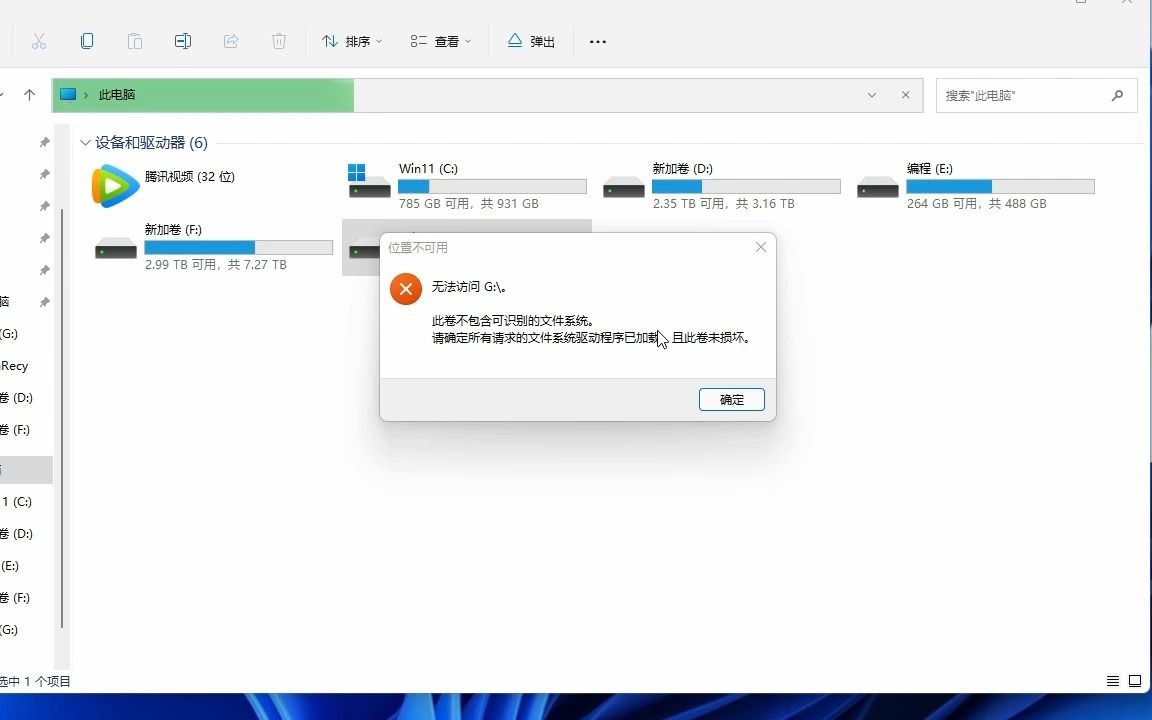Unpin the top pinned item in the sidebar
This screenshot has width=1152, height=720.
(x=43, y=142)
